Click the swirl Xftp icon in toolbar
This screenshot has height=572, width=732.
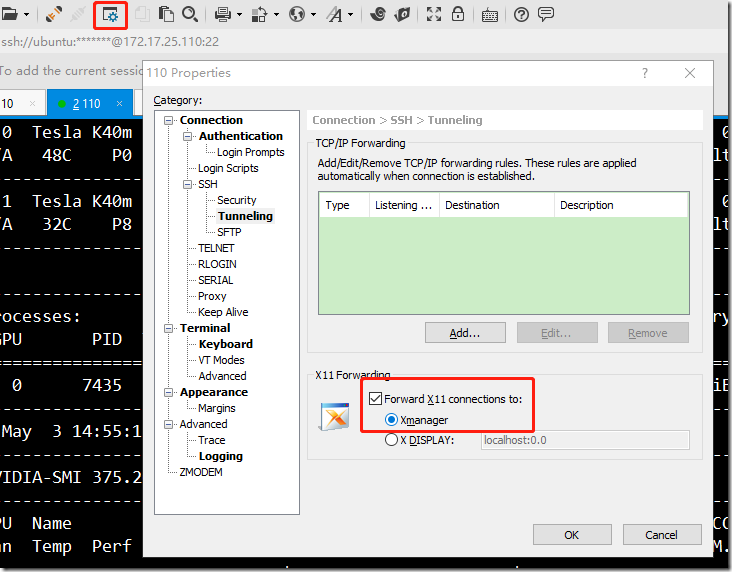coord(378,14)
